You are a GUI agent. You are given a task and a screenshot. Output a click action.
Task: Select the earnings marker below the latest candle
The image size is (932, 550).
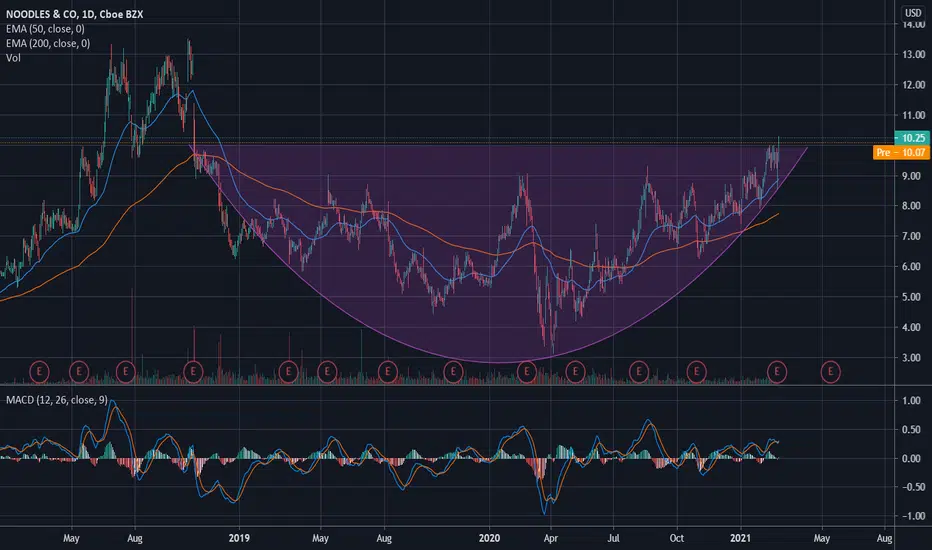click(777, 372)
